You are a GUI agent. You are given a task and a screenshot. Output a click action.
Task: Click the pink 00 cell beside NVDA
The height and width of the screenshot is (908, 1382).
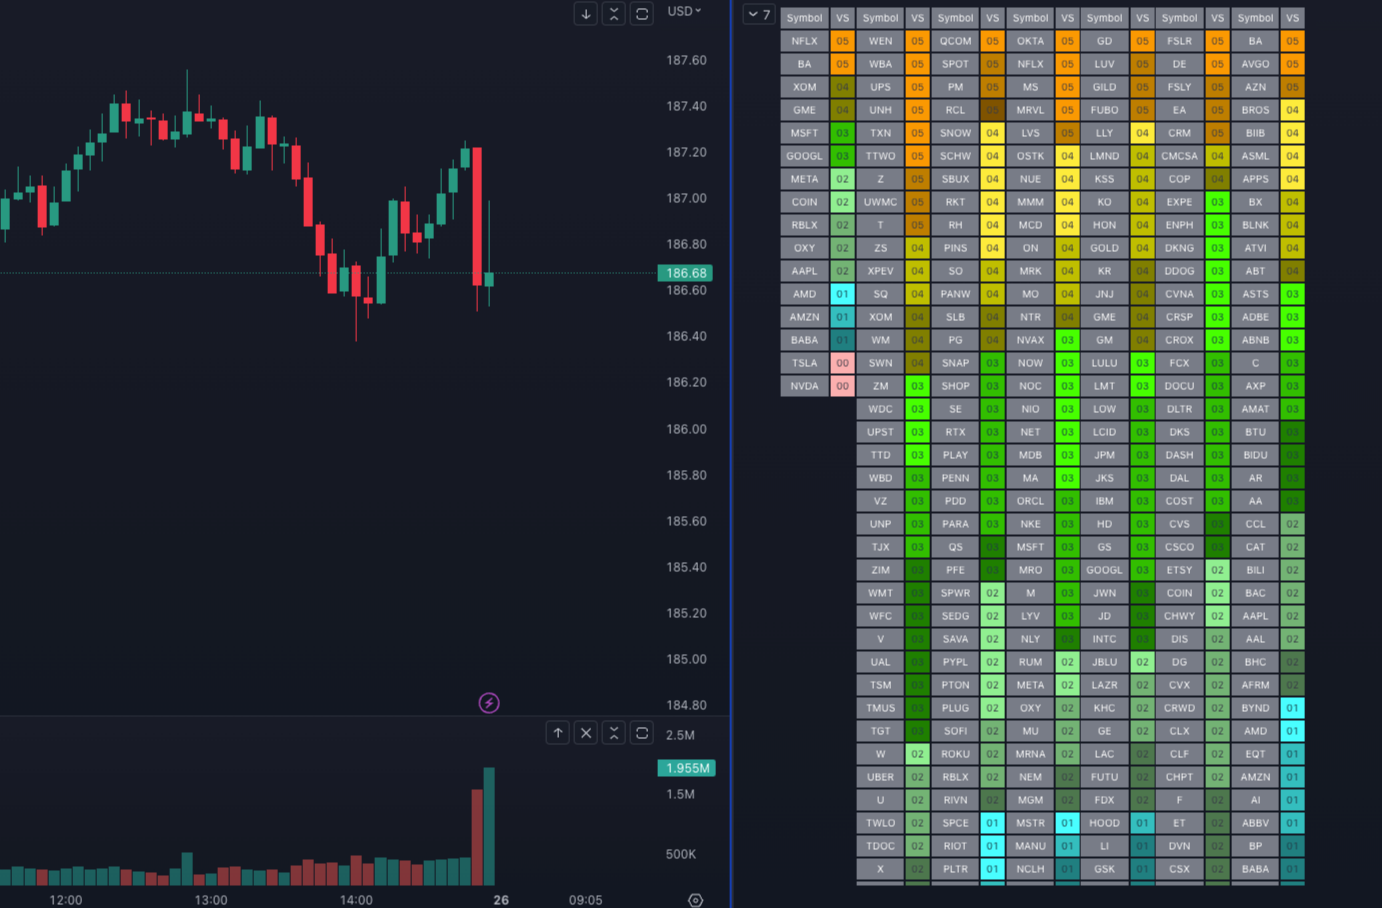[x=842, y=386]
